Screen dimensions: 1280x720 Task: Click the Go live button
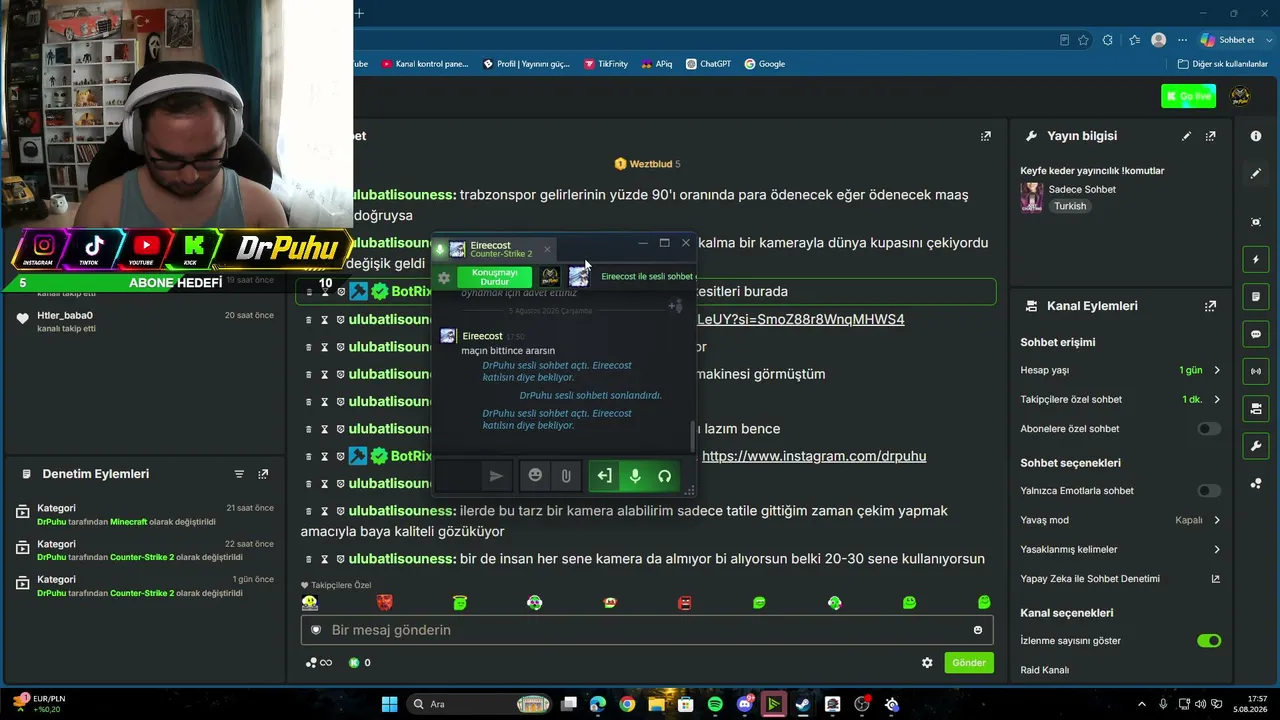[x=1188, y=96]
